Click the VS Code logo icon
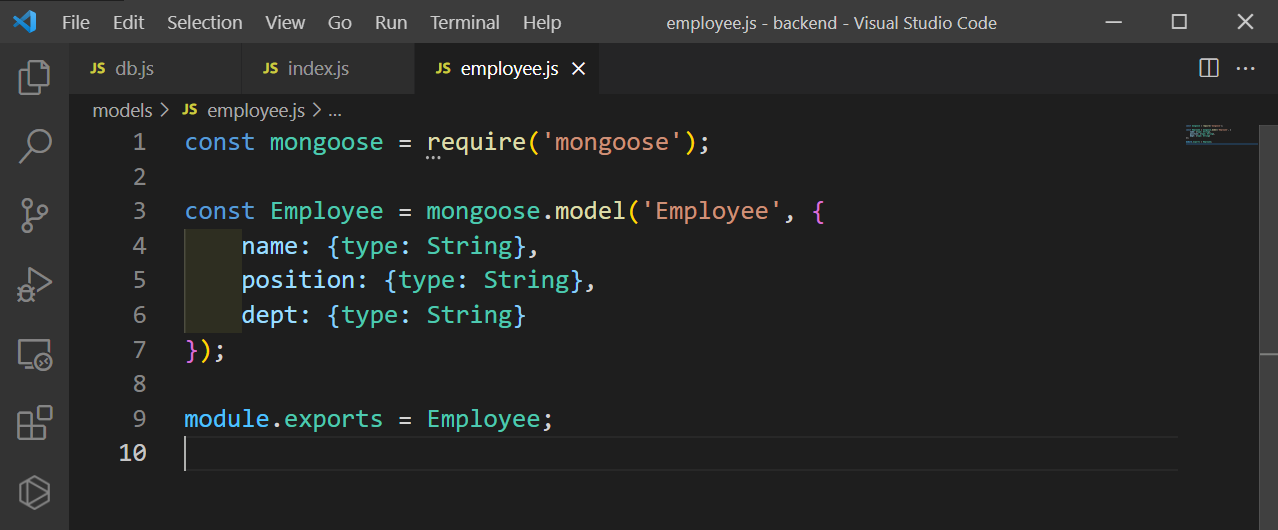 point(24,21)
